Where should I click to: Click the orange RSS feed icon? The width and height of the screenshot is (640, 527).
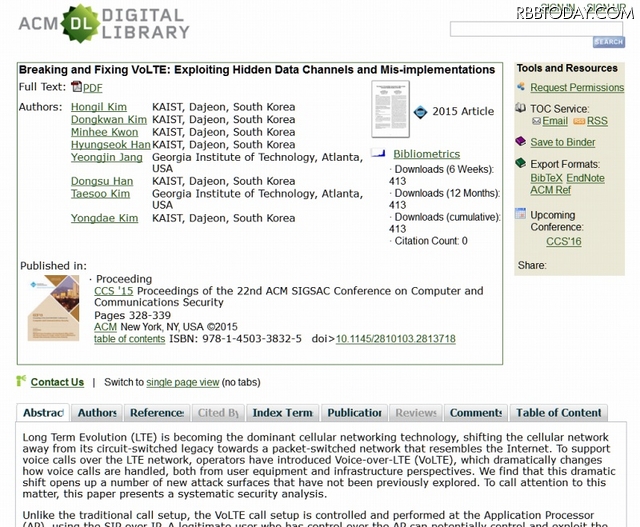point(579,121)
